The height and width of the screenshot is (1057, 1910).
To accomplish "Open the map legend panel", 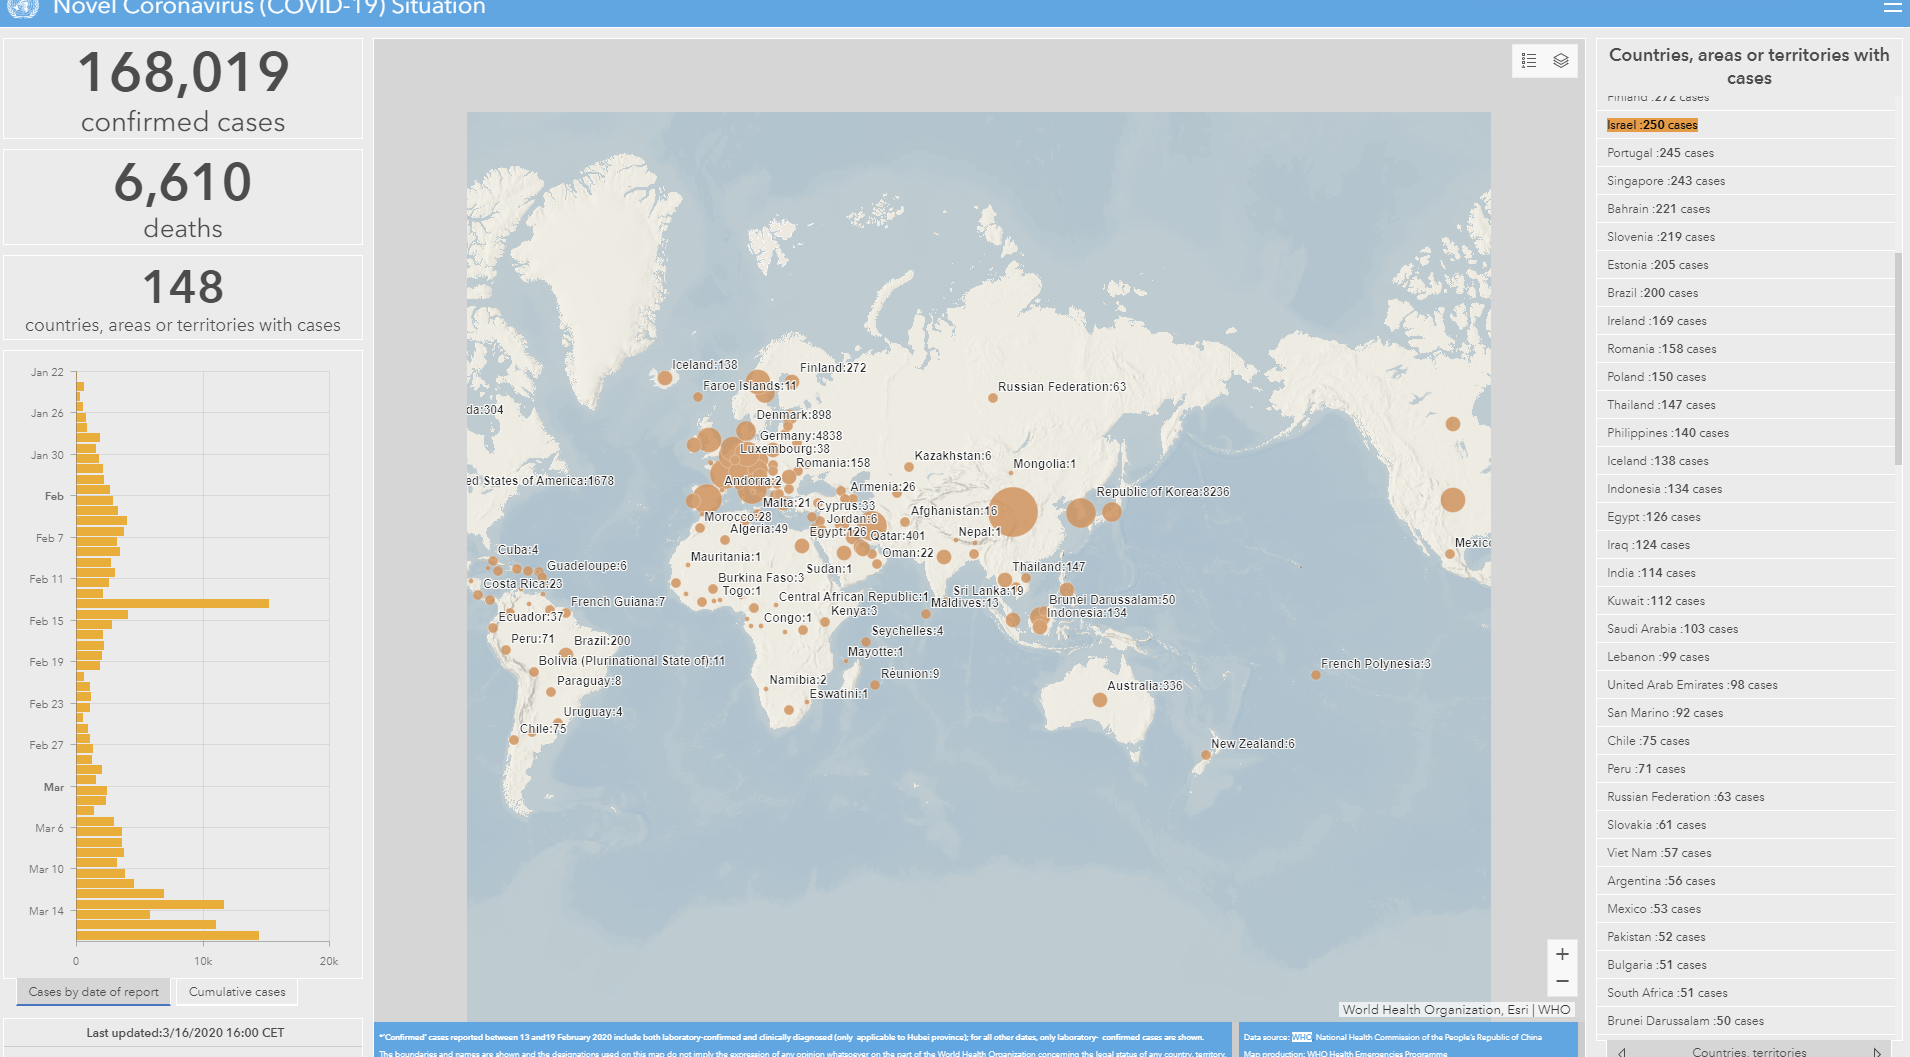I will (1529, 61).
